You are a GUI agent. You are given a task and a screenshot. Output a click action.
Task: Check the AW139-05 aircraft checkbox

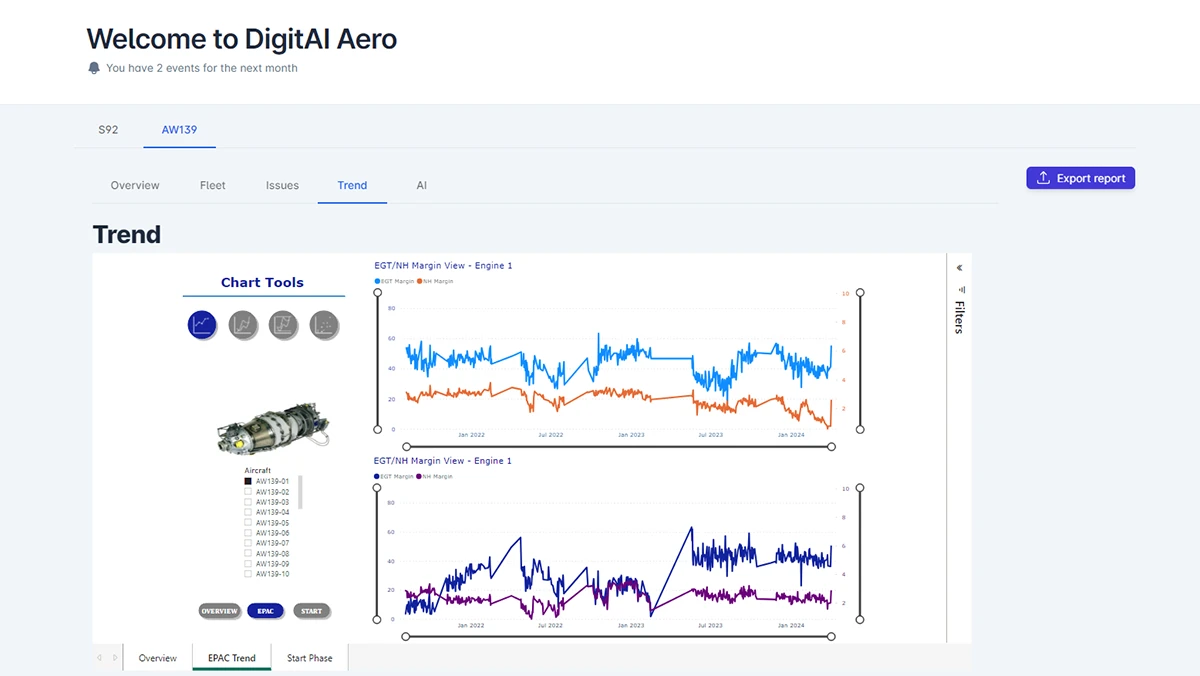point(248,523)
